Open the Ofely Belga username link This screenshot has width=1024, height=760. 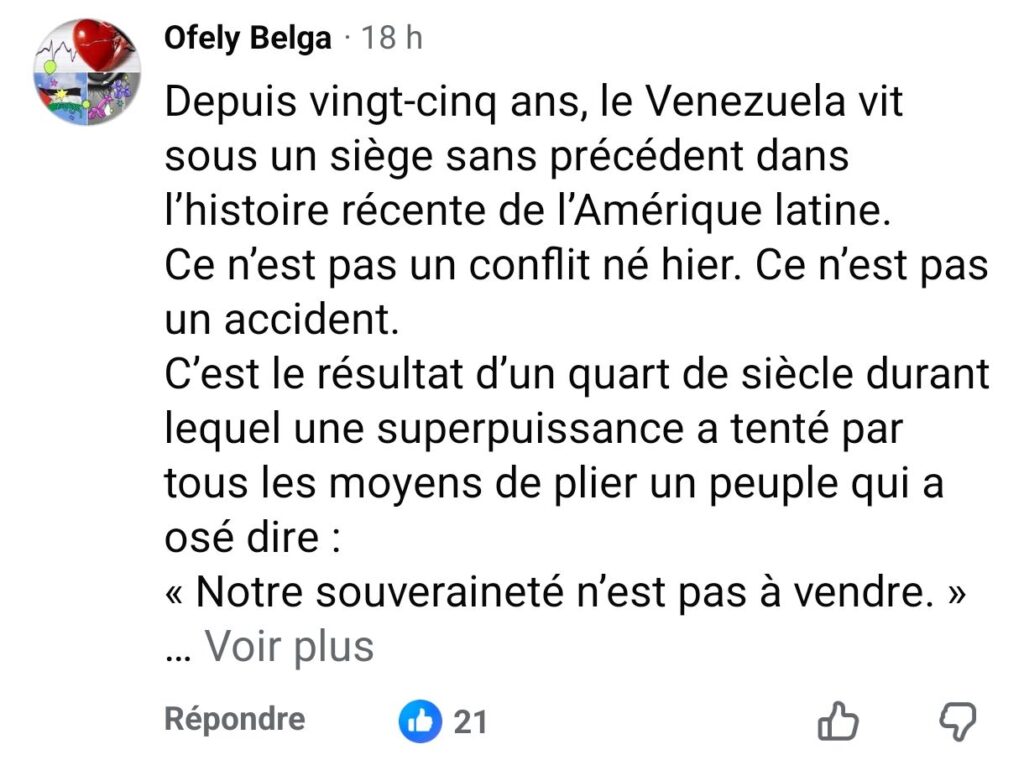point(247,38)
